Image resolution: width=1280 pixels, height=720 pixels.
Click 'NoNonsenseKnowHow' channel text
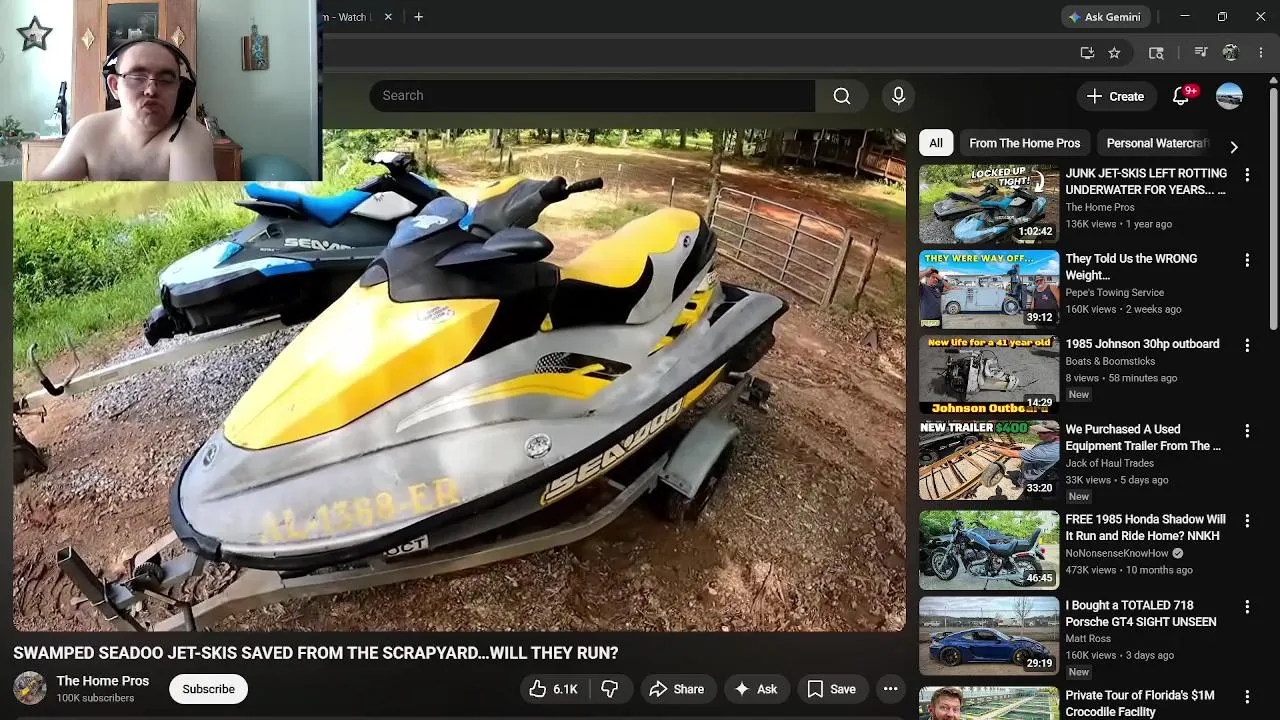click(1117, 553)
